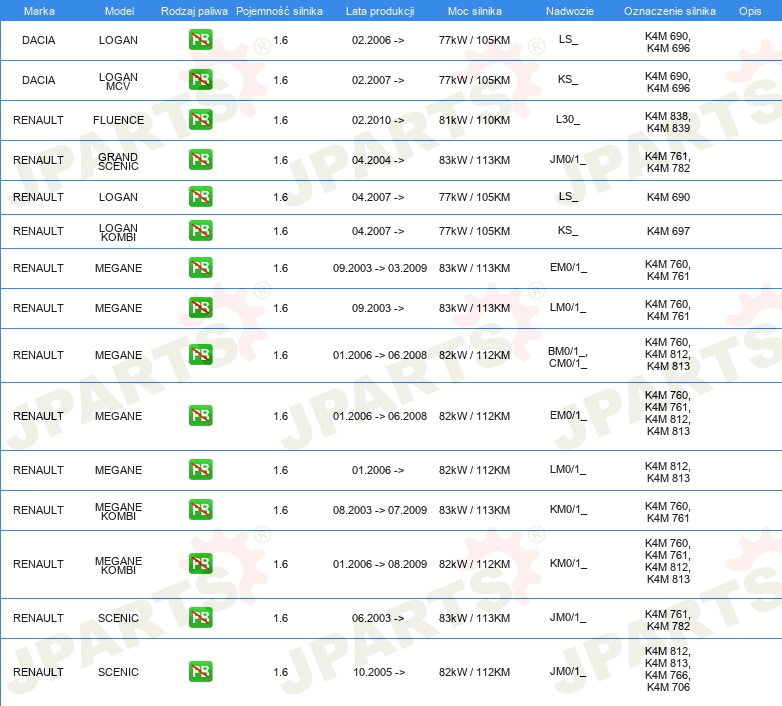Screen dimensions: 782x706
Task: Click the Moc silnika column header
Action: 475,11
